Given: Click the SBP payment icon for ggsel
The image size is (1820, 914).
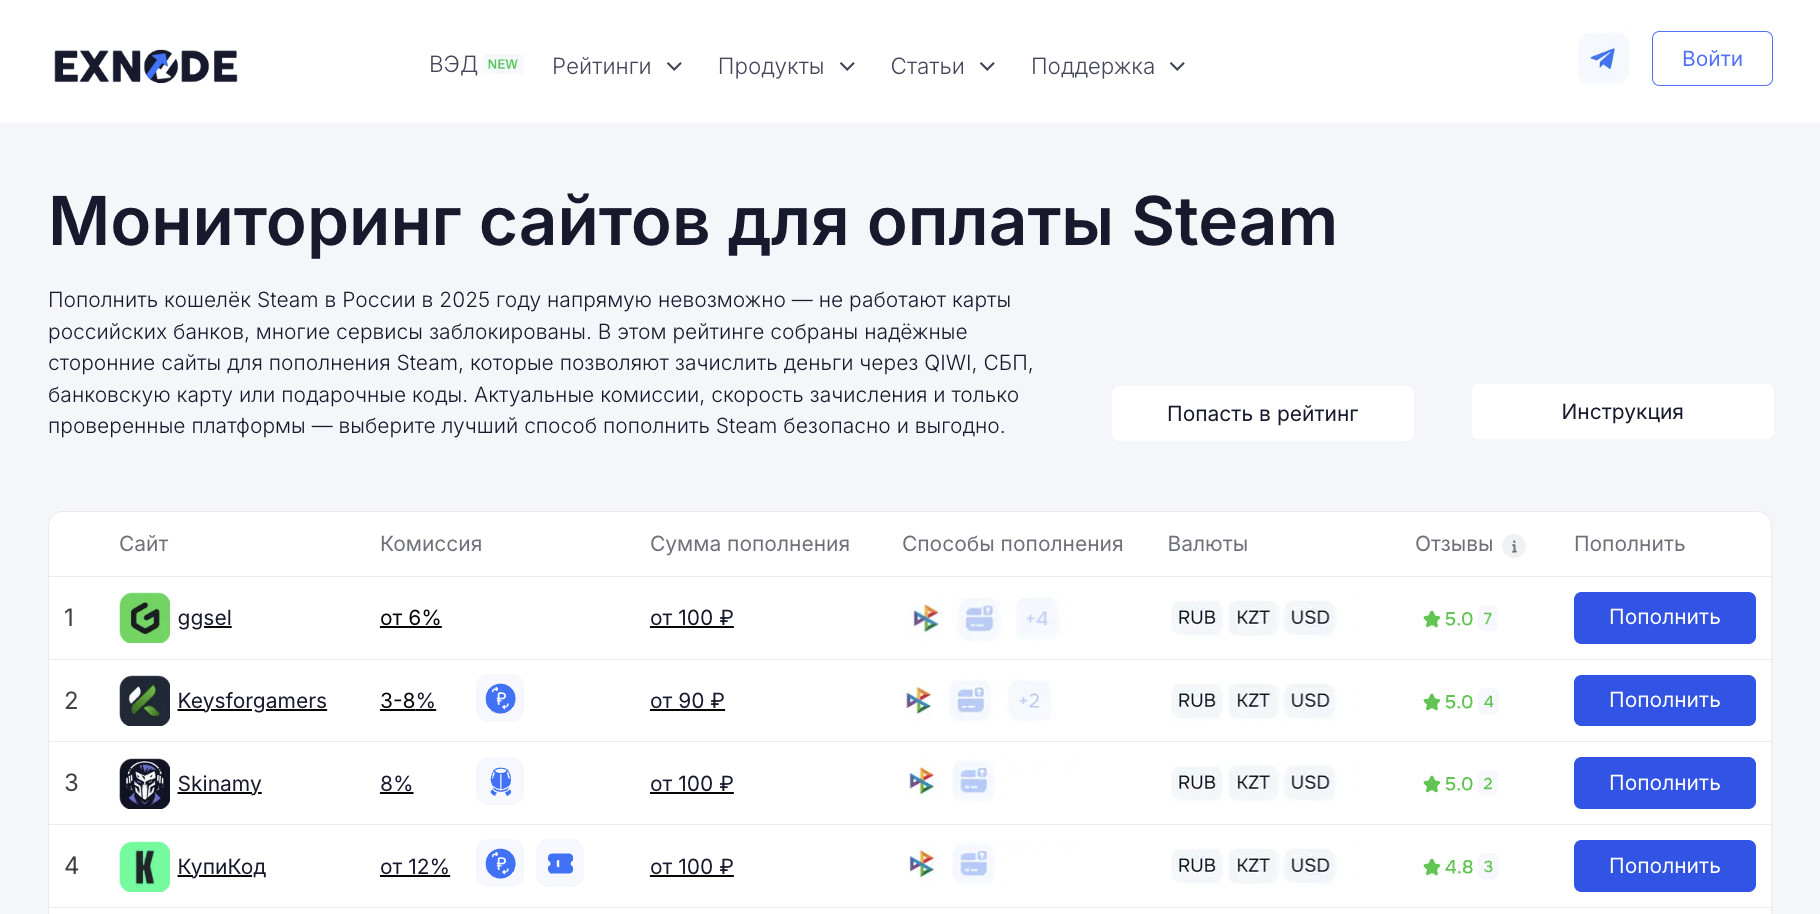Looking at the screenshot, I should pyautogui.click(x=925, y=619).
